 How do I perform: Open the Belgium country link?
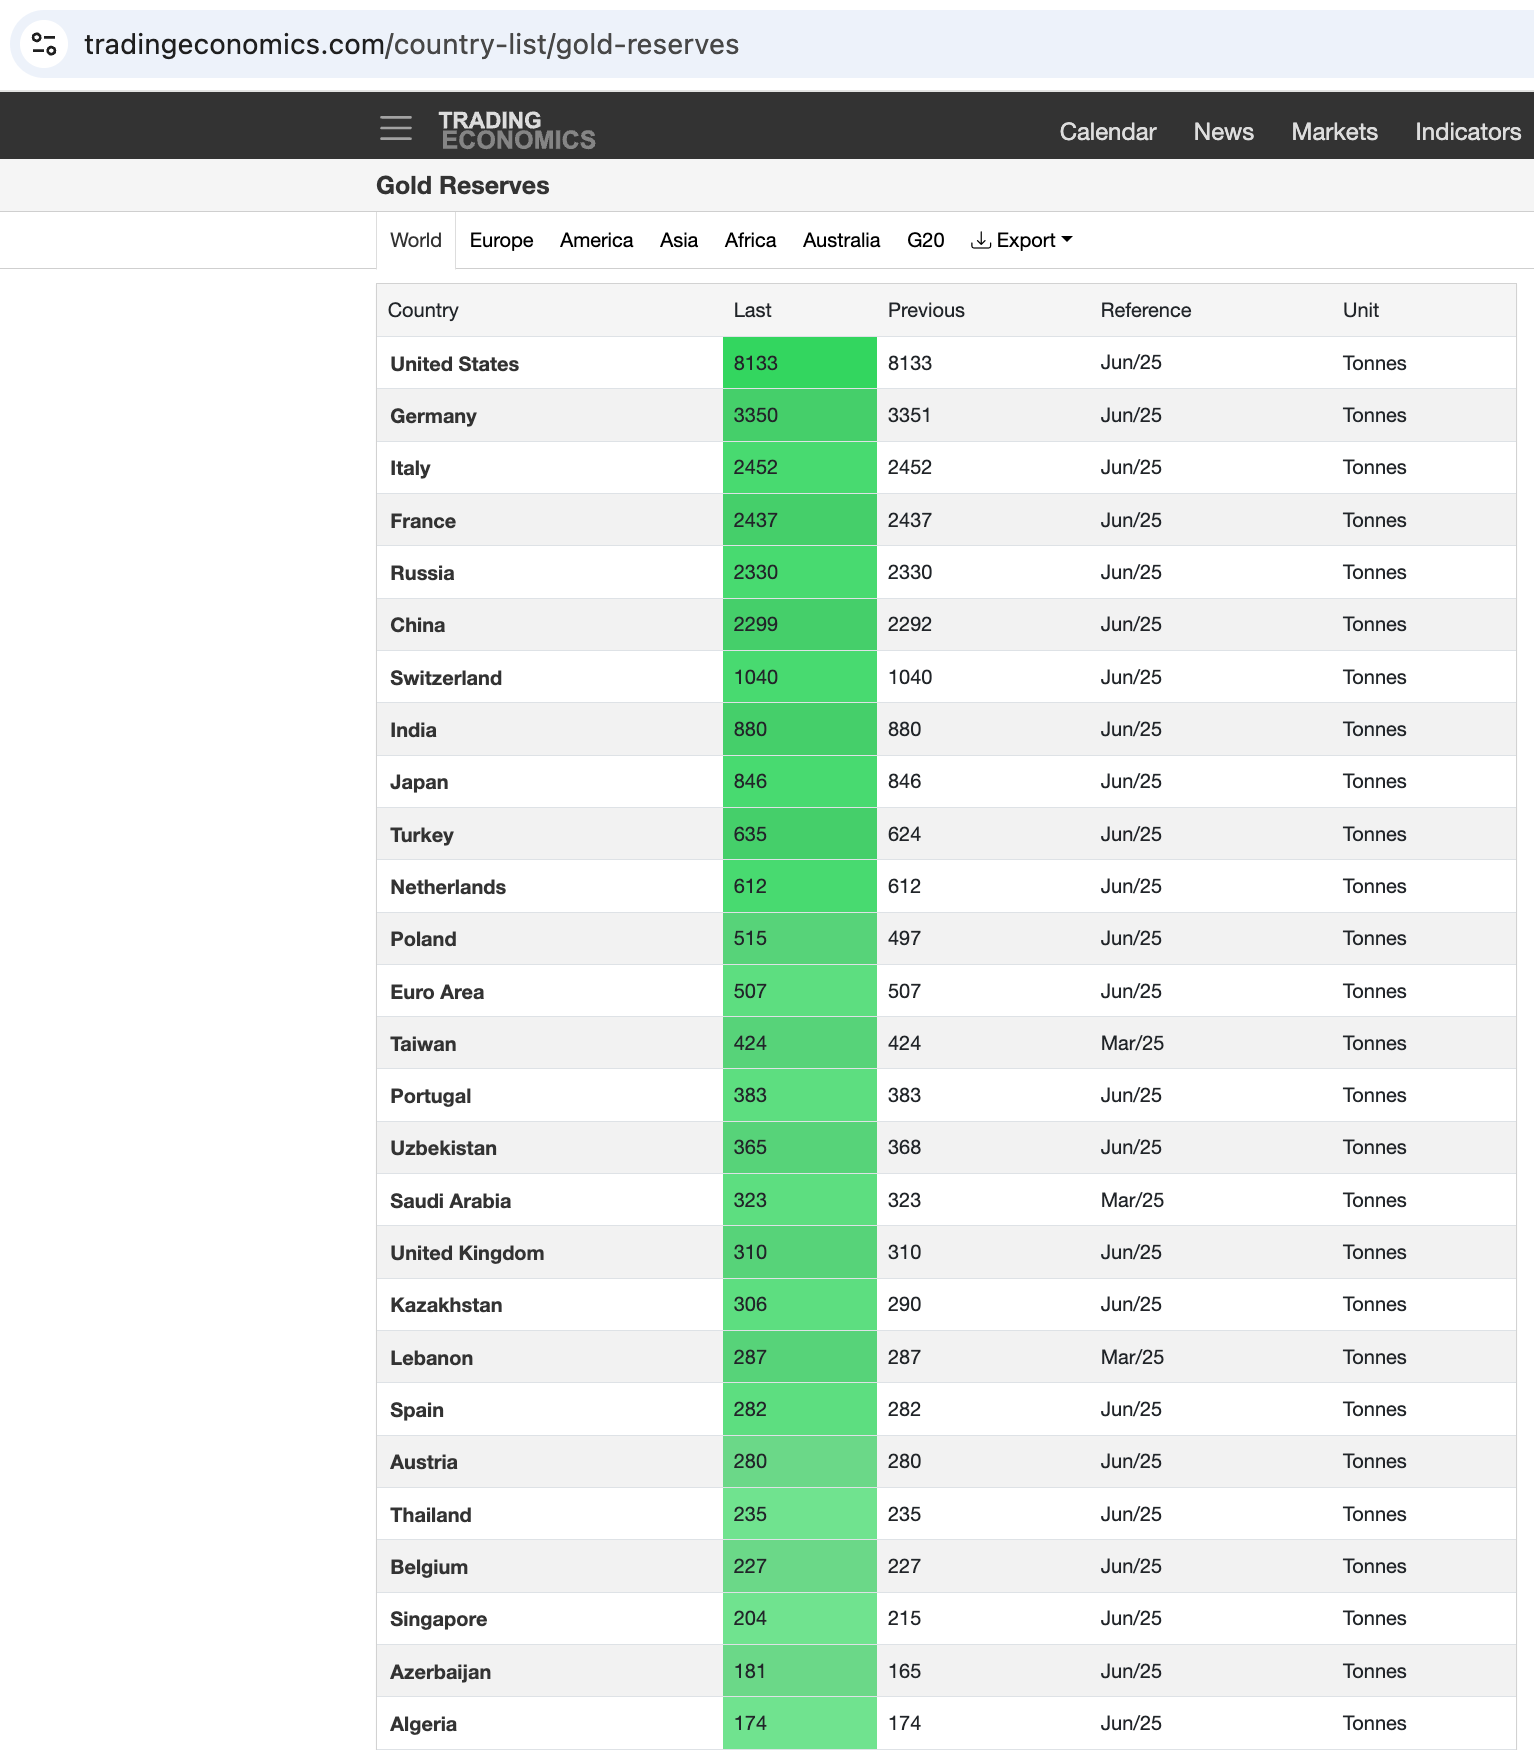[x=429, y=1567]
